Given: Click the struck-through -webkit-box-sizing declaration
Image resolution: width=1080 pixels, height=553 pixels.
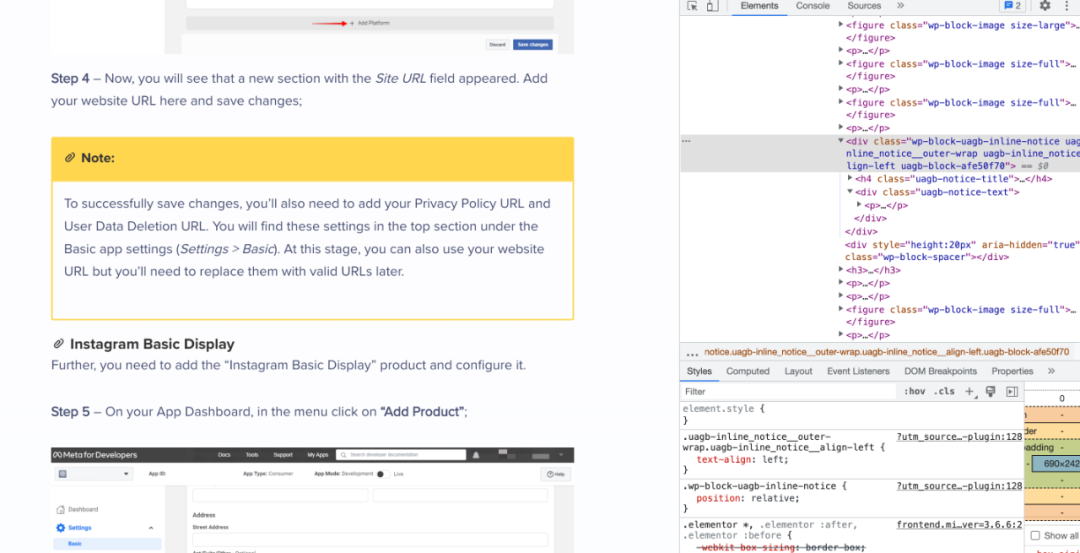Looking at the screenshot, I should 780,547.
